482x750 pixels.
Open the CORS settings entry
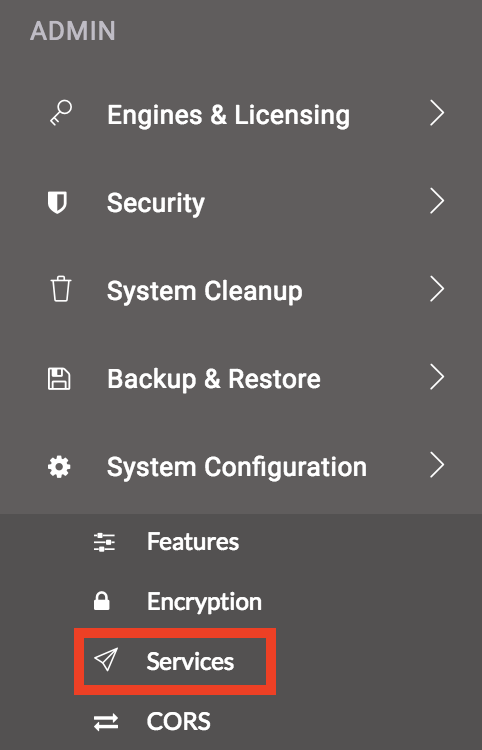click(x=178, y=721)
